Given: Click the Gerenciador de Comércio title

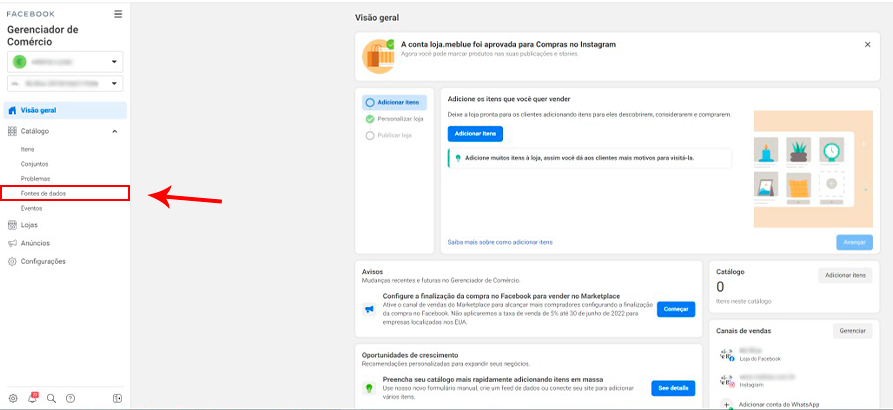Looking at the screenshot, I should point(43,35).
